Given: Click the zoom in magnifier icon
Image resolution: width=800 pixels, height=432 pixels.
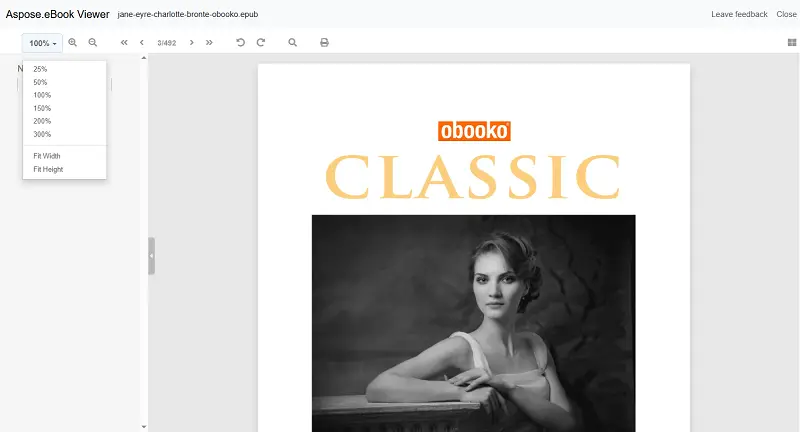Looking at the screenshot, I should 72,43.
